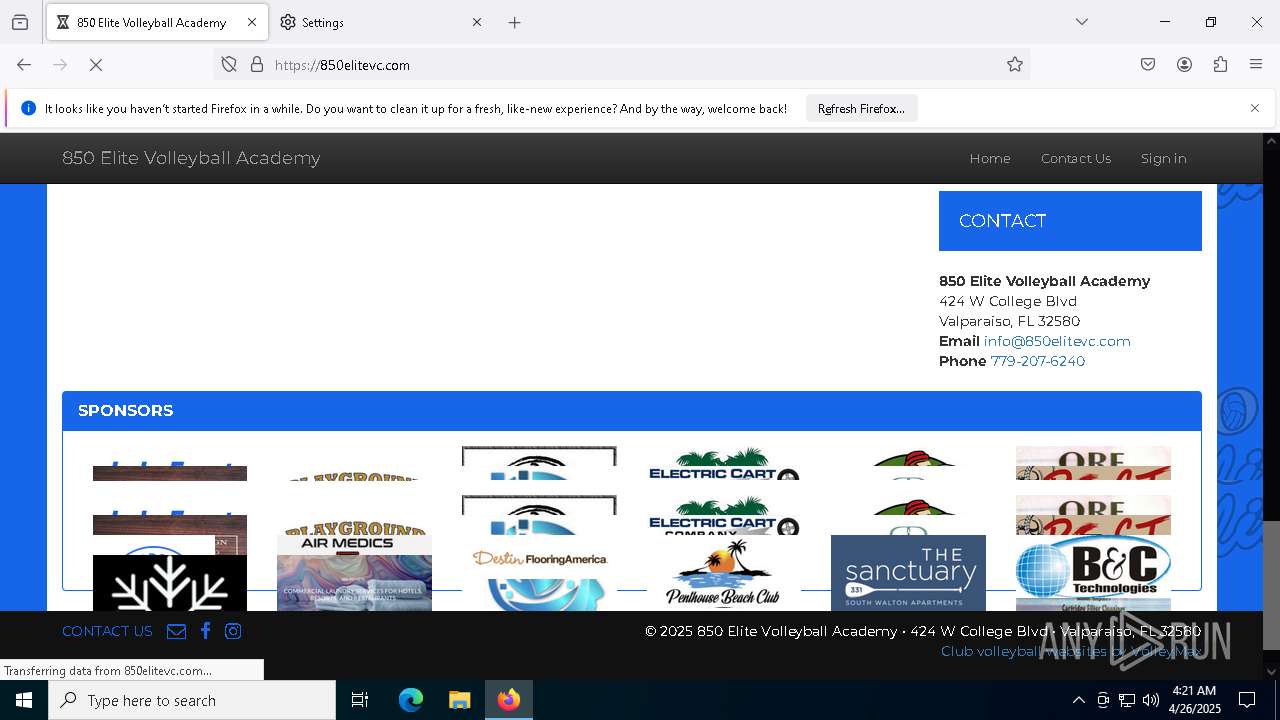Switch to 850 Elite Volleyball Academy tab
Image resolution: width=1280 pixels, height=720 pixels.
tap(158, 22)
